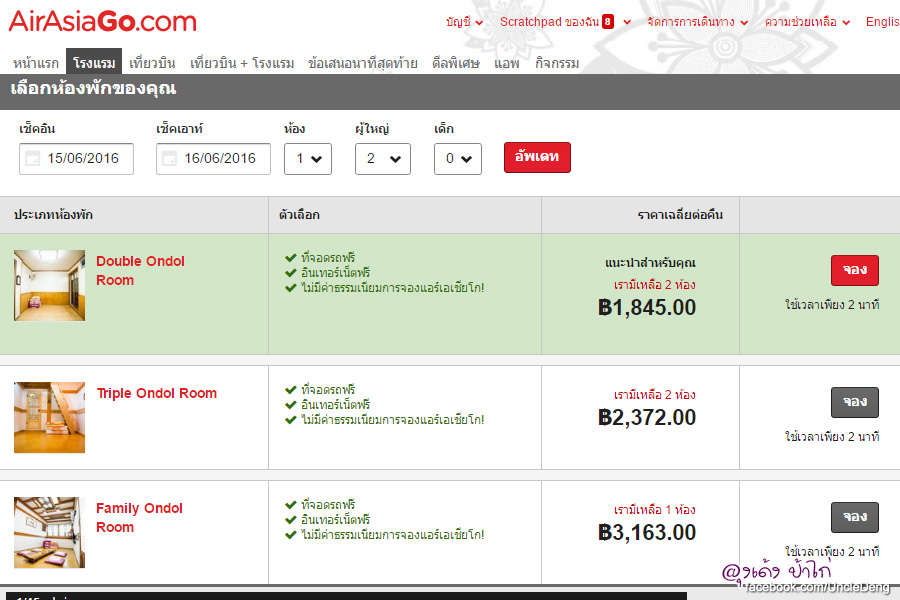
Task: Go to the กิจกรรม activities tab
Action: 557,63
